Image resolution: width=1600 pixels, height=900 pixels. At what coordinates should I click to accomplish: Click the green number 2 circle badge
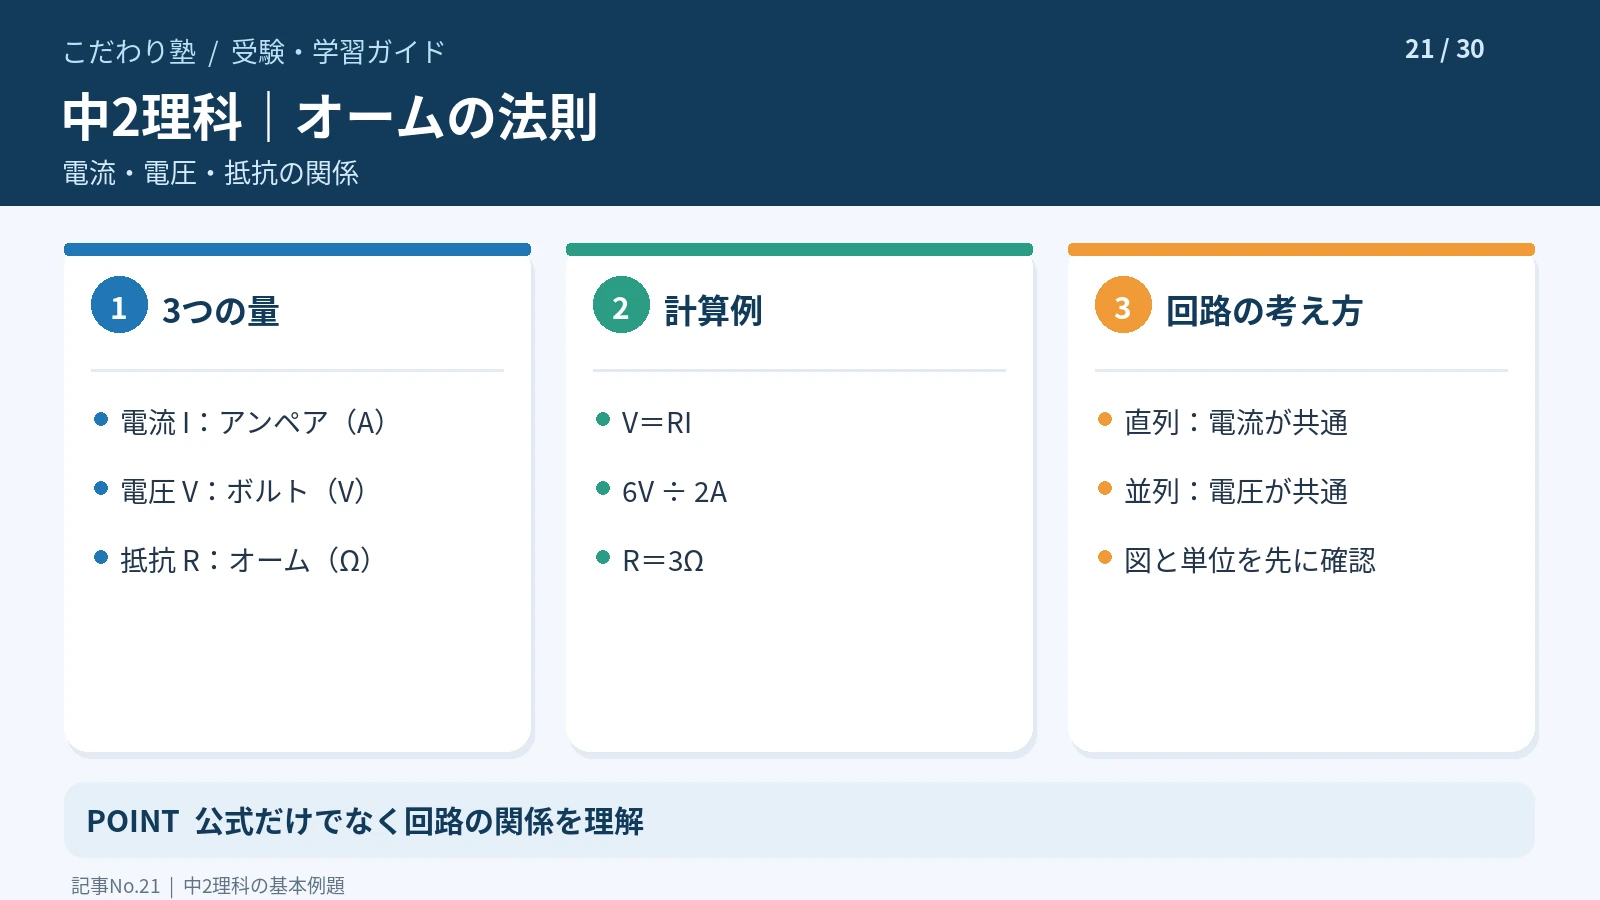(x=621, y=305)
